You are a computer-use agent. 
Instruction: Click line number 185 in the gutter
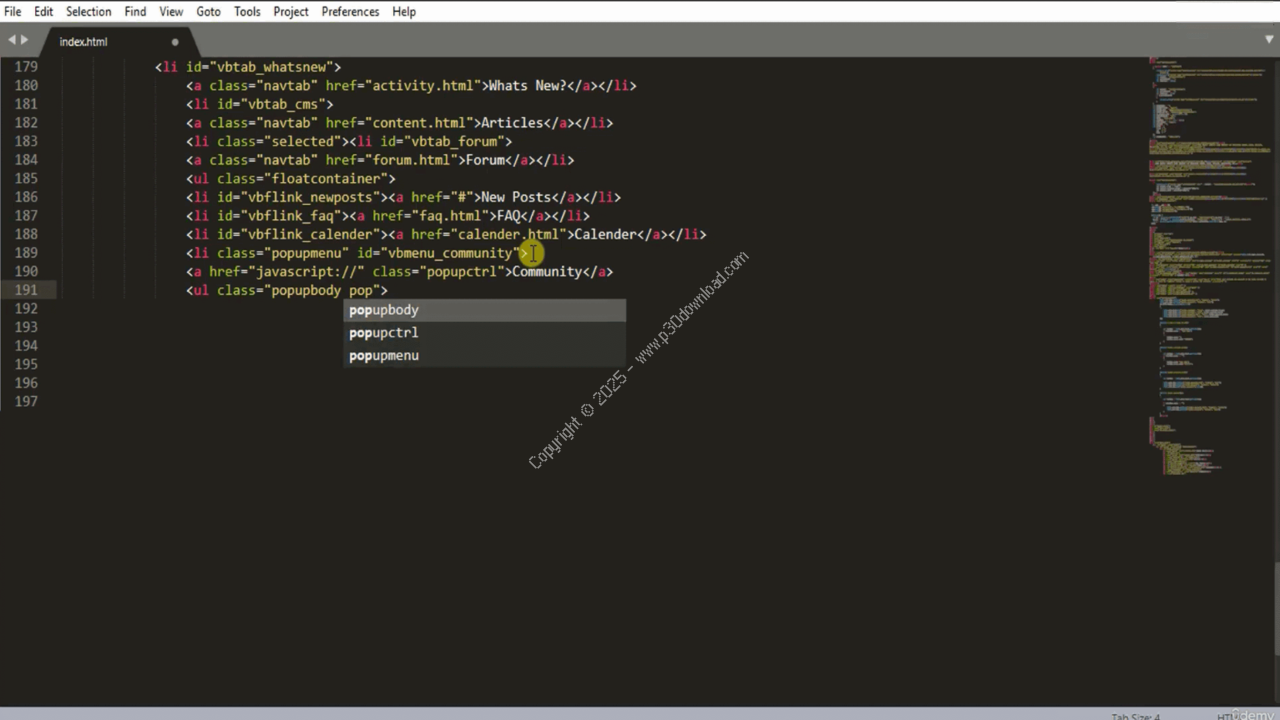tap(26, 178)
